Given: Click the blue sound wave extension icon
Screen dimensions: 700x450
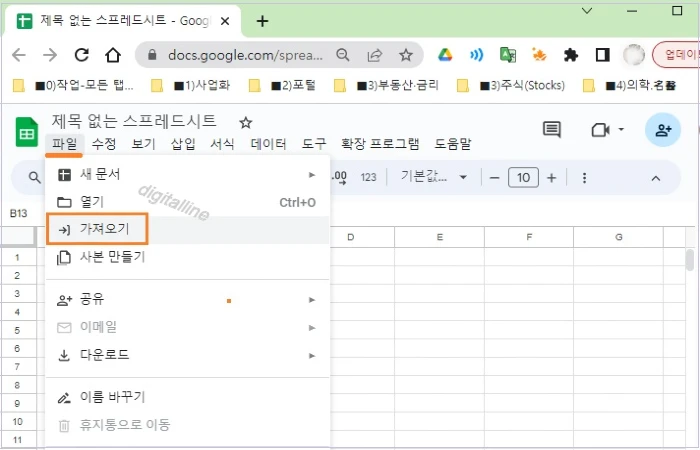Looking at the screenshot, I should pyautogui.click(x=476, y=55).
